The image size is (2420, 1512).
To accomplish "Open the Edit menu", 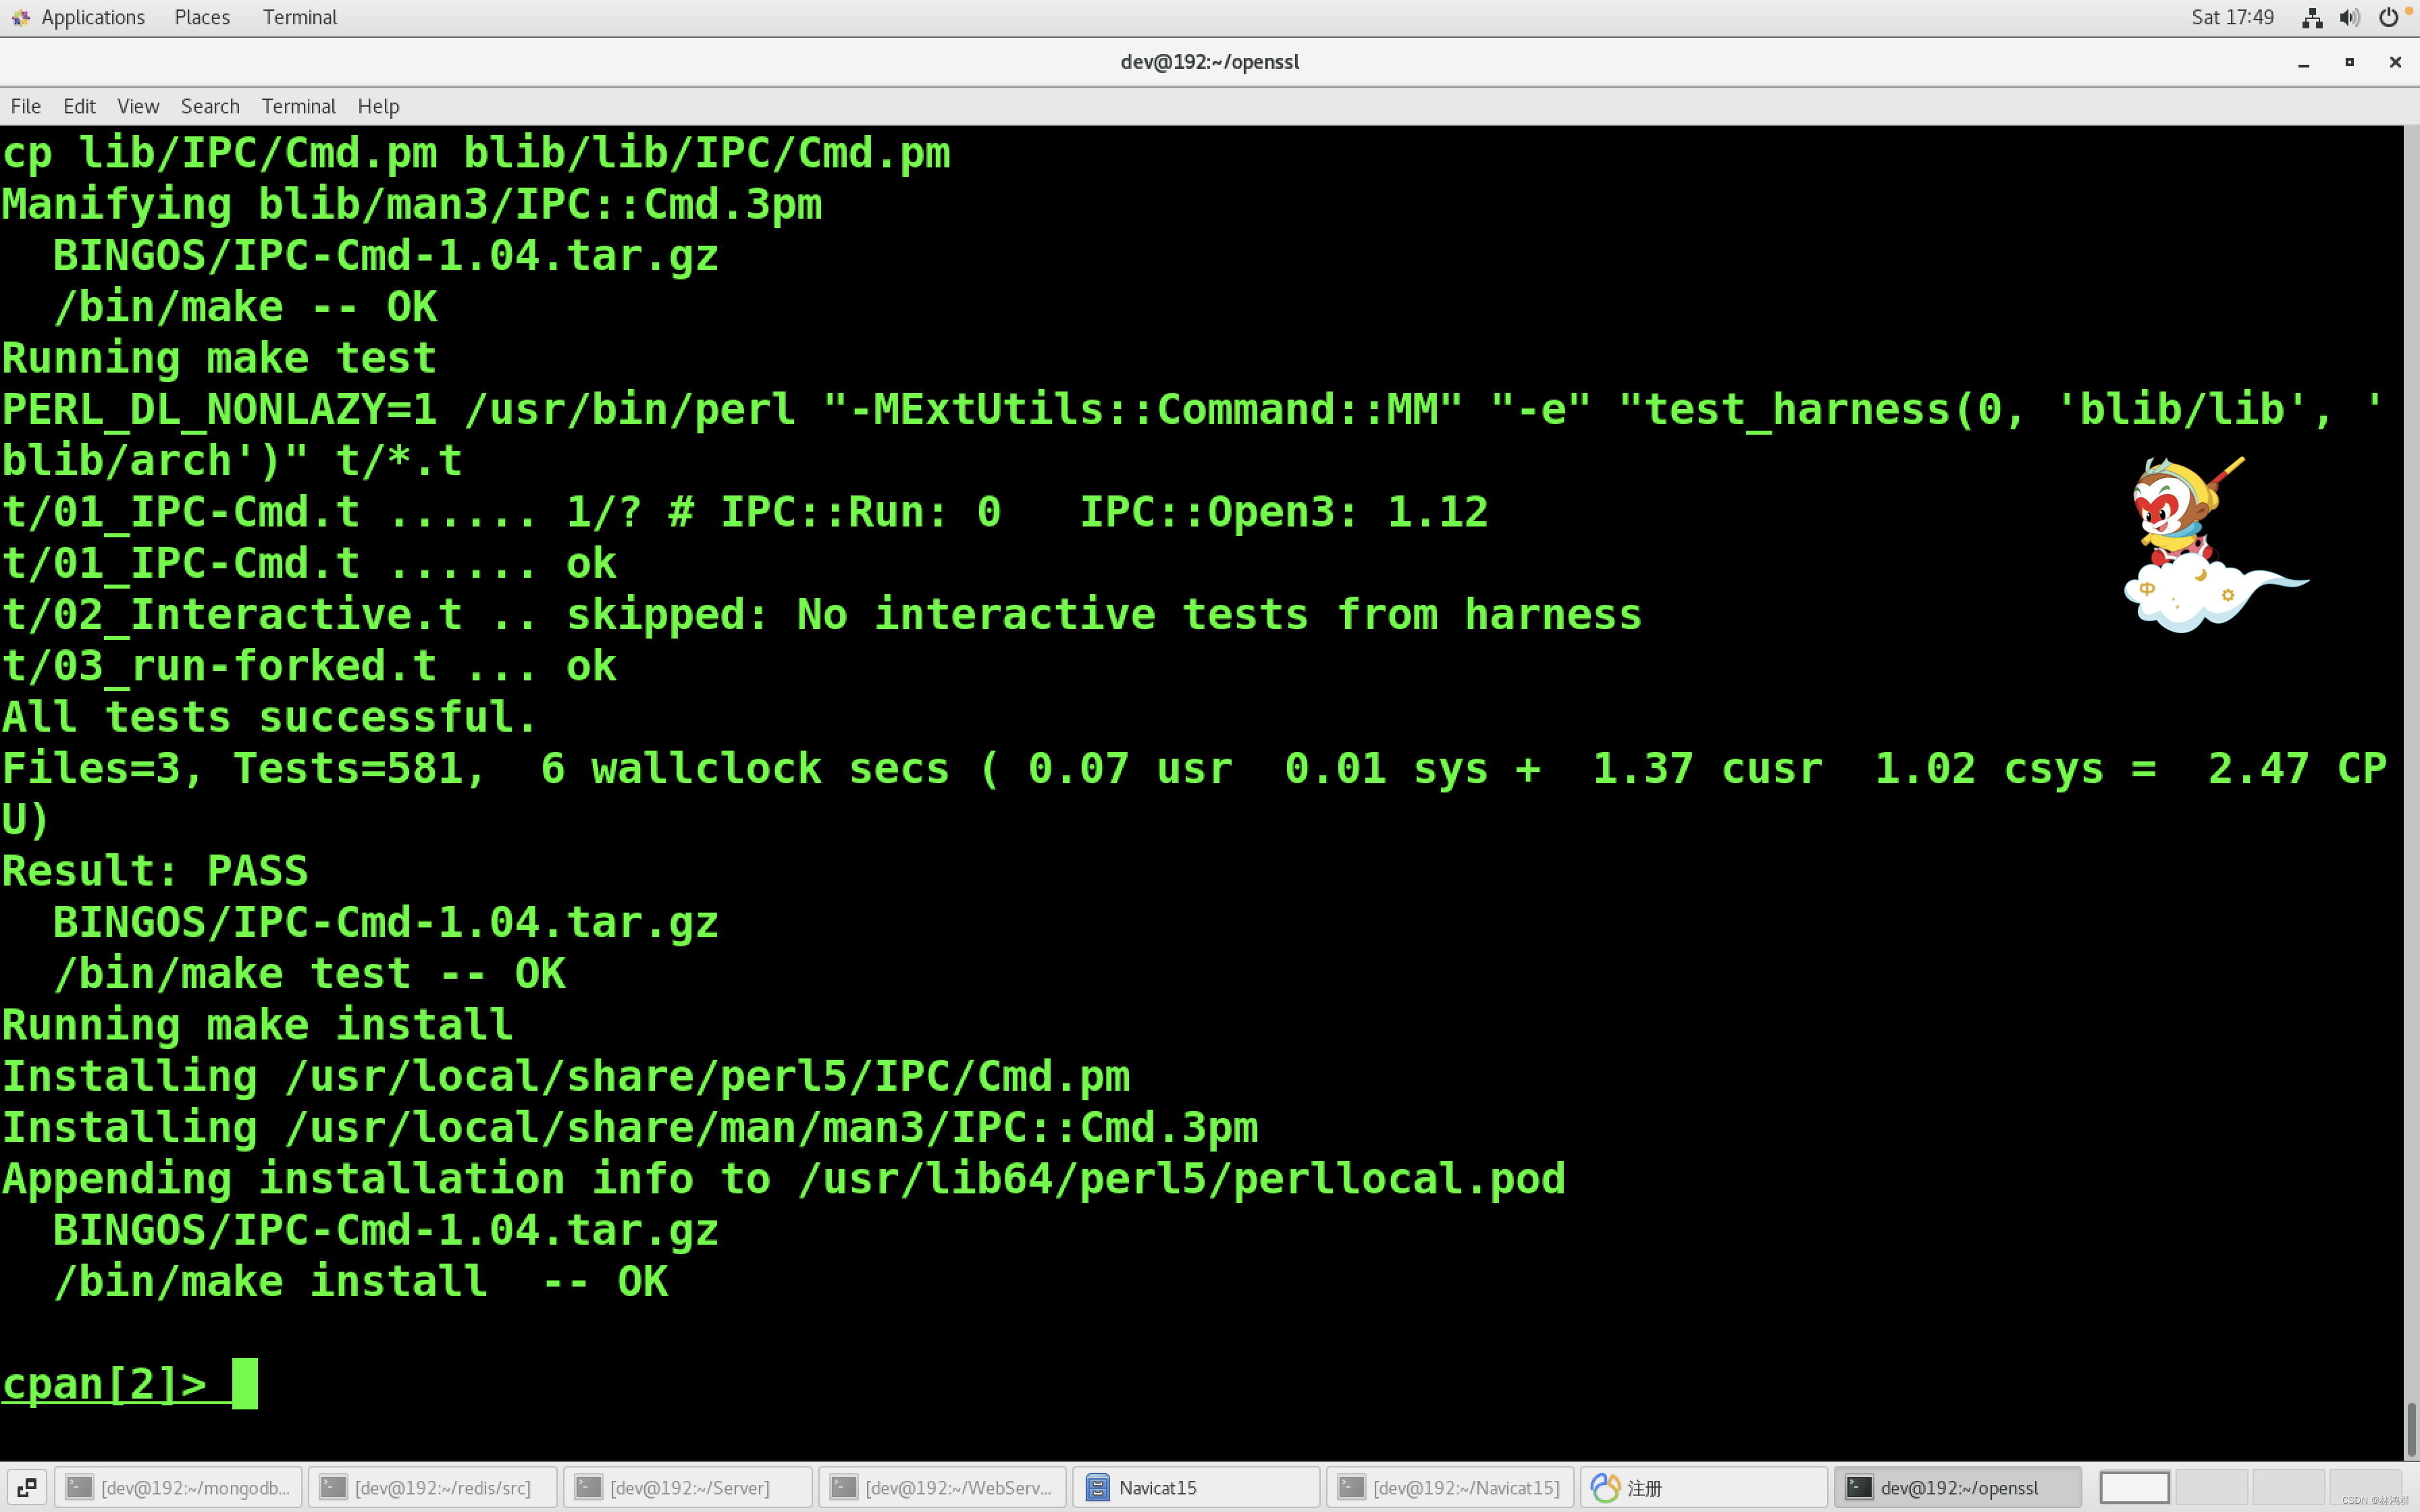I will tap(79, 106).
